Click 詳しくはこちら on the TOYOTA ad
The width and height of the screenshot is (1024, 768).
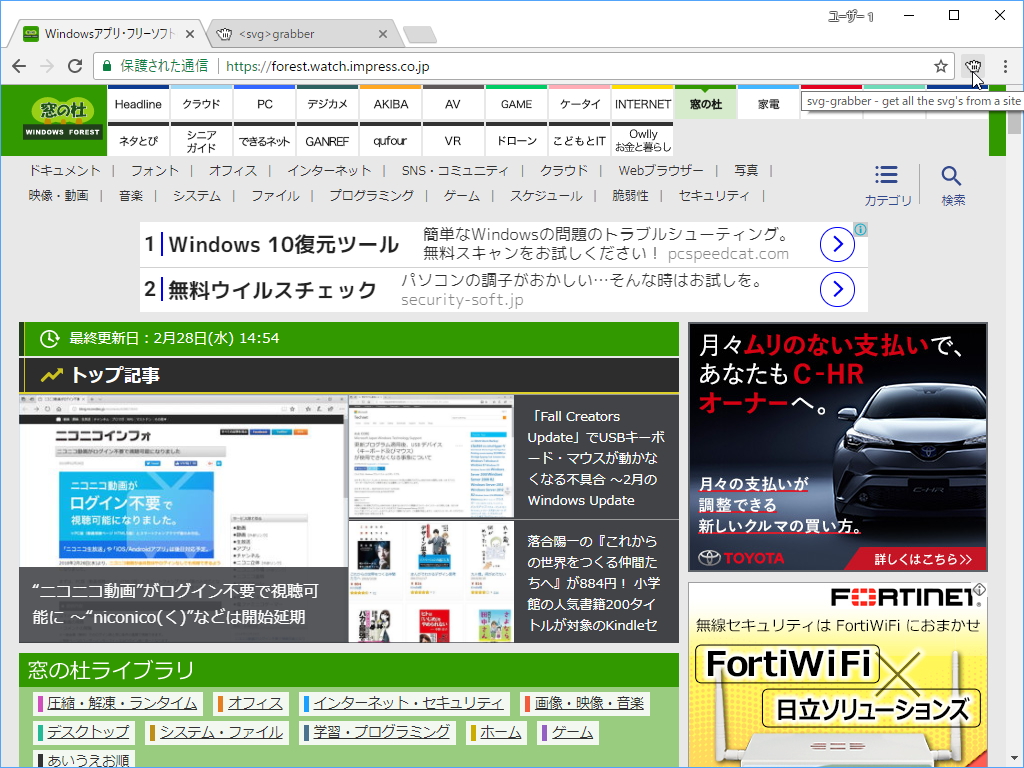pyautogui.click(x=925, y=559)
